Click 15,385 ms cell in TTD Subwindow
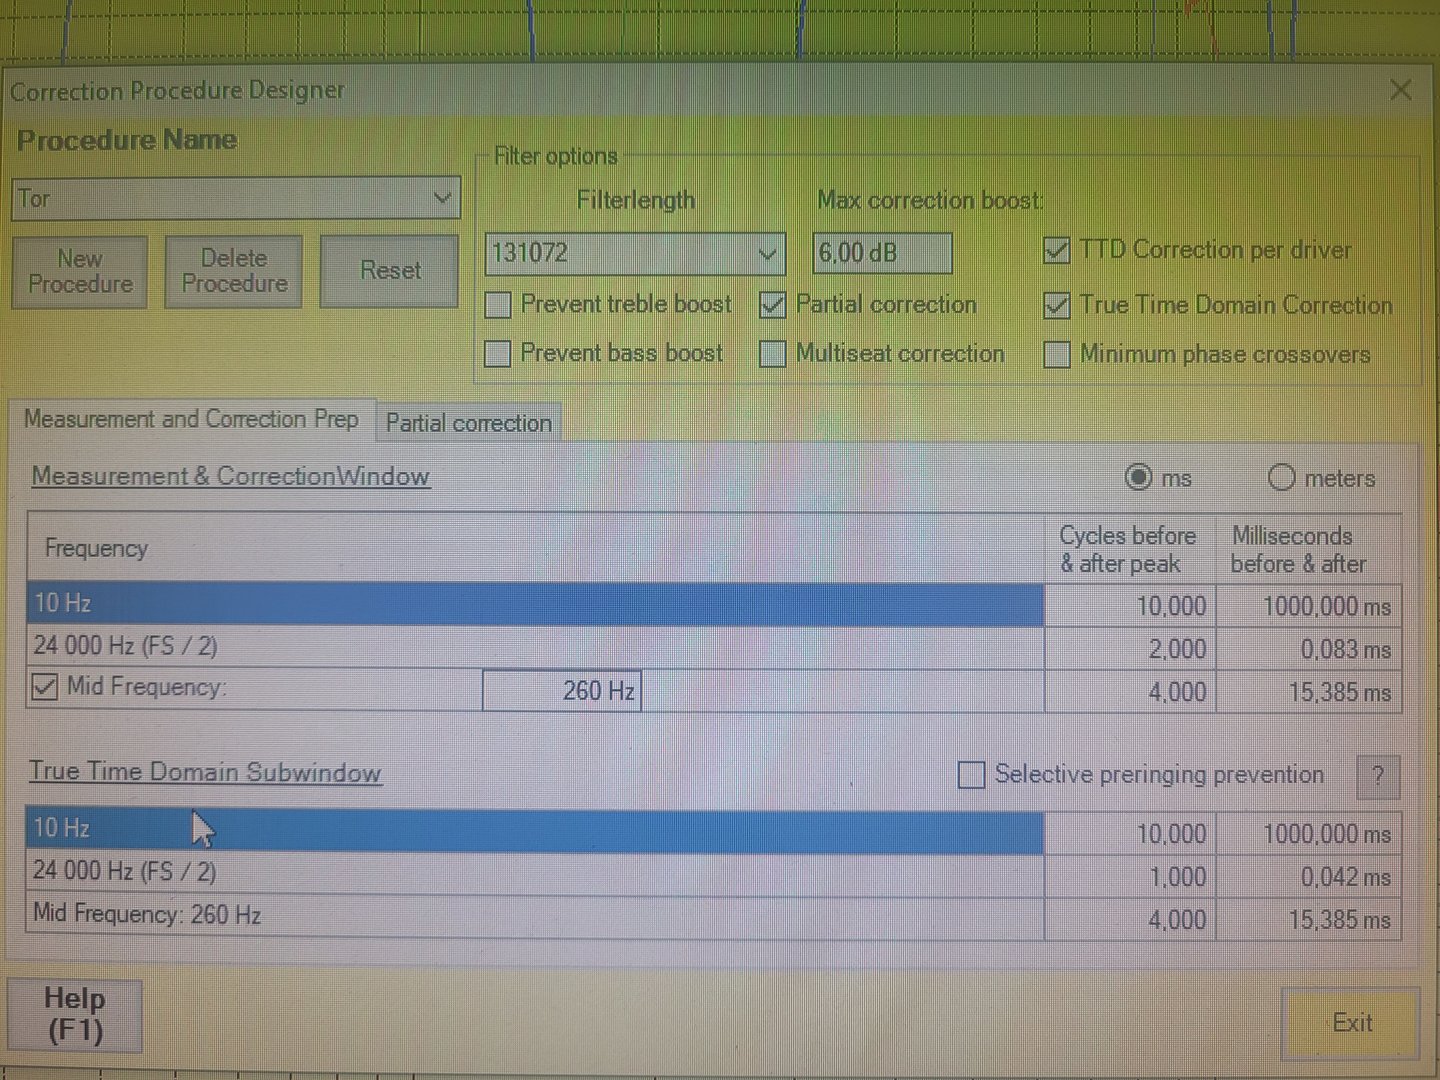This screenshot has height=1080, width=1440. (x=1309, y=920)
